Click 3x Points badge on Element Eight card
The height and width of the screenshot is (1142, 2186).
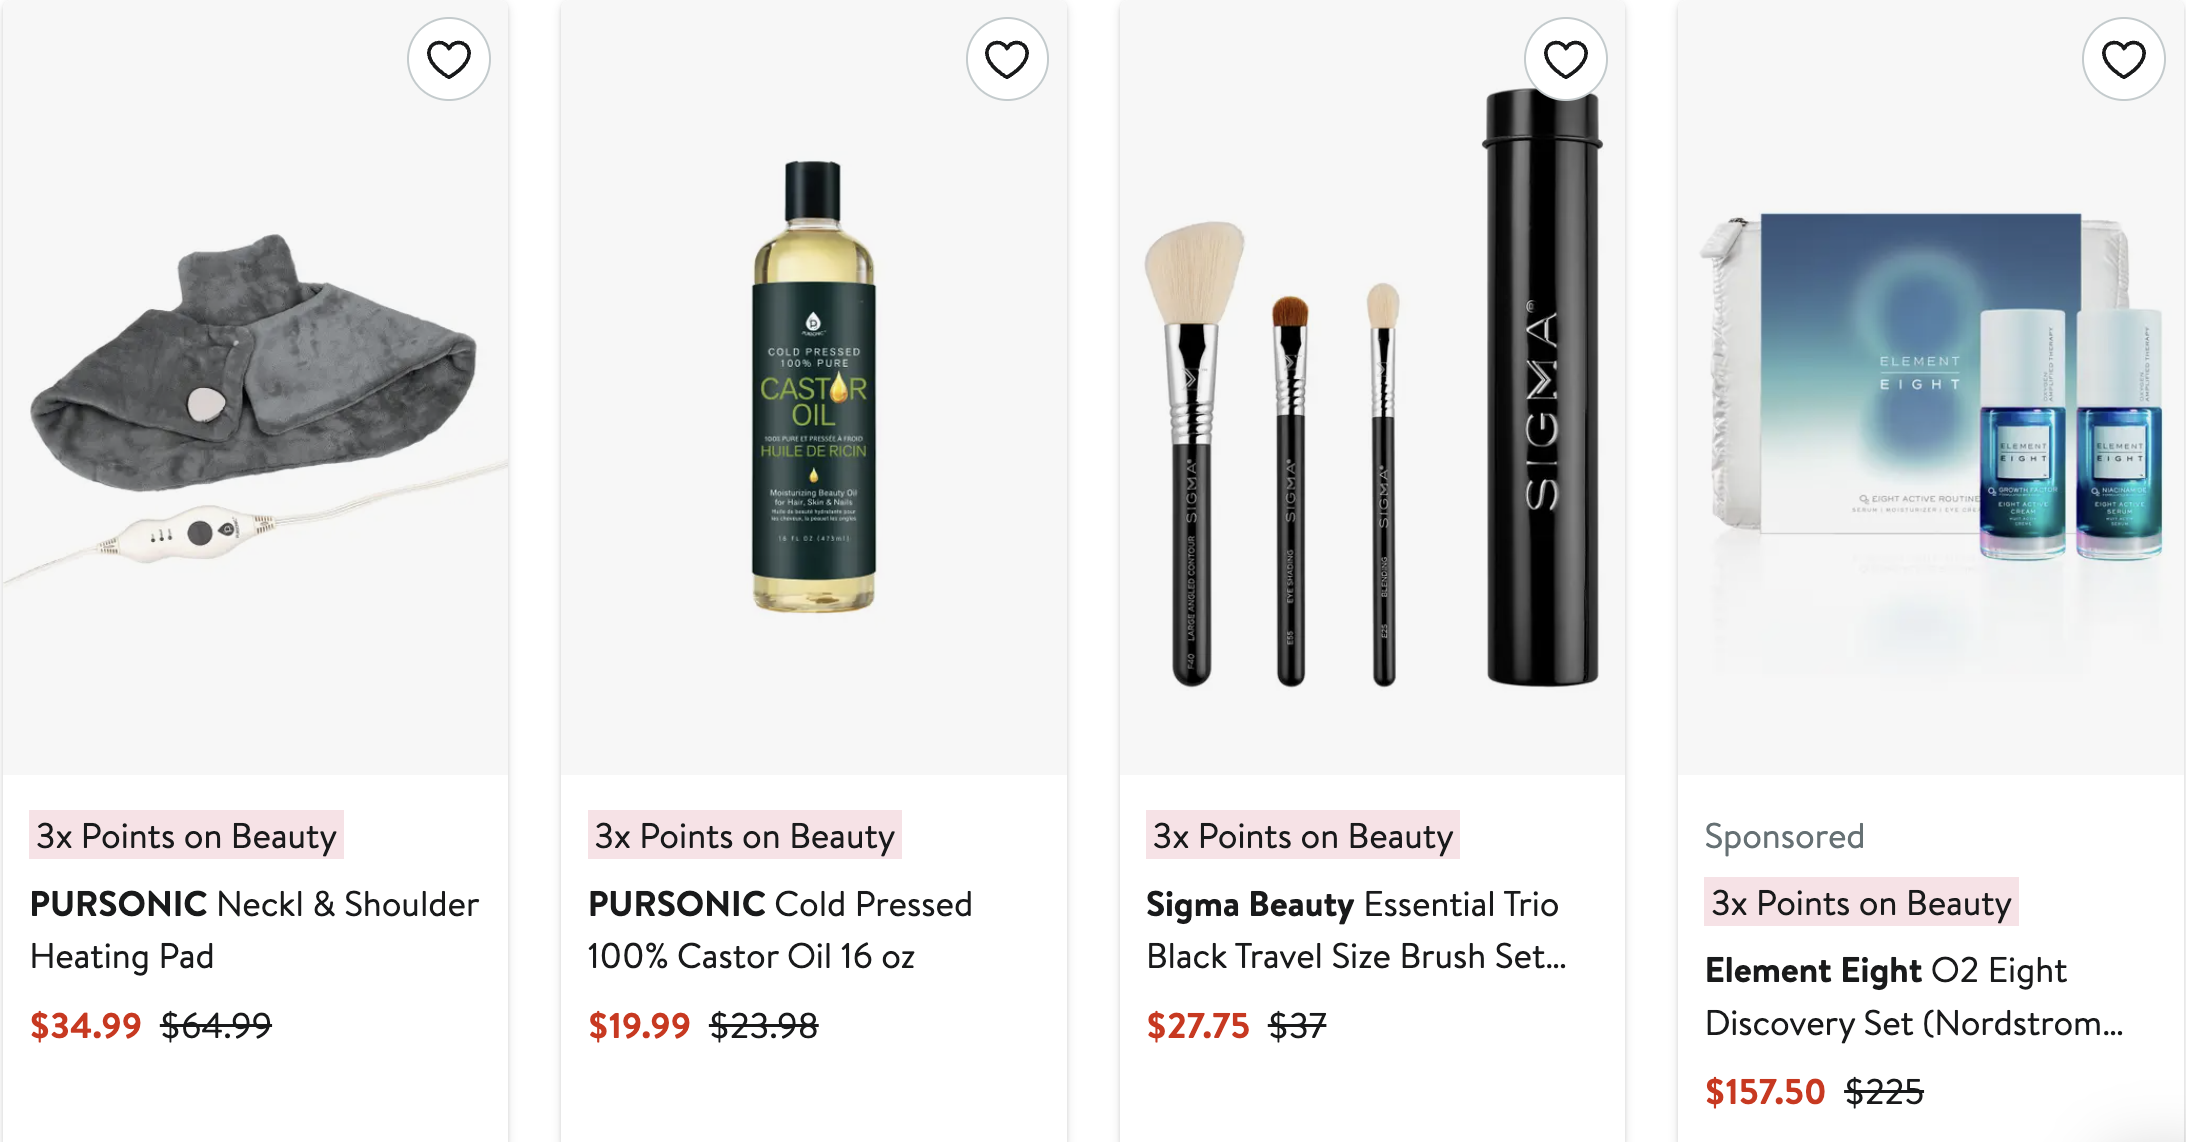1861,902
